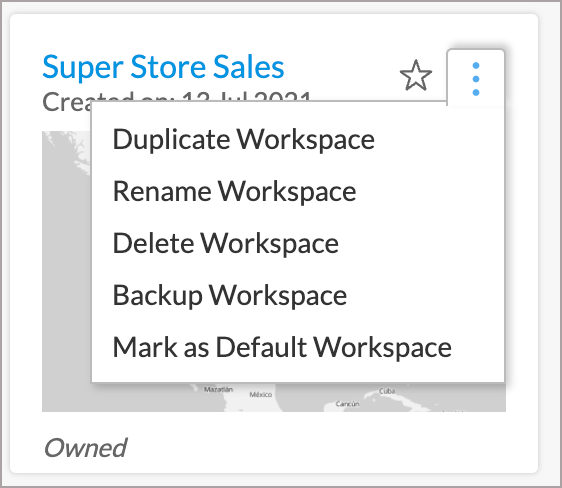Toggle the favorite star outline icon
The width and height of the screenshot is (562, 488).
coord(415,76)
